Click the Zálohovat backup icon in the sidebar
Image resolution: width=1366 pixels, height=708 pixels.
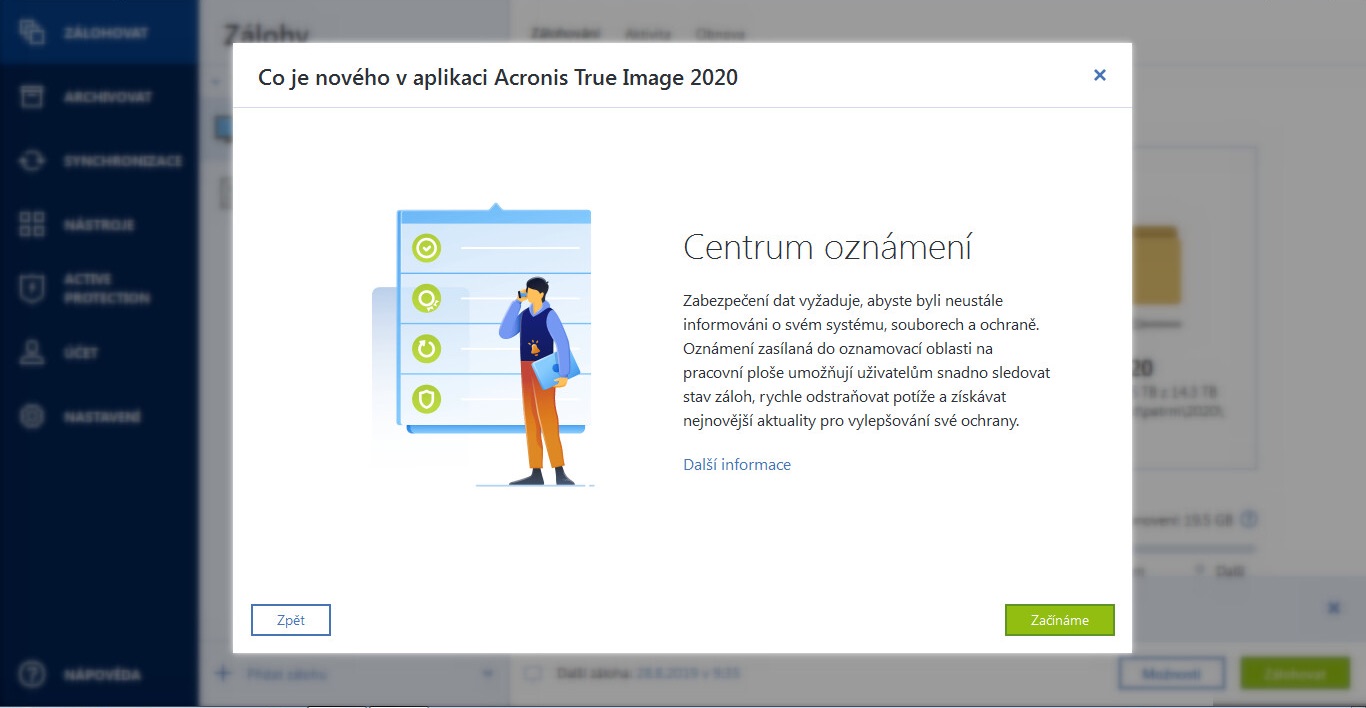pos(32,32)
